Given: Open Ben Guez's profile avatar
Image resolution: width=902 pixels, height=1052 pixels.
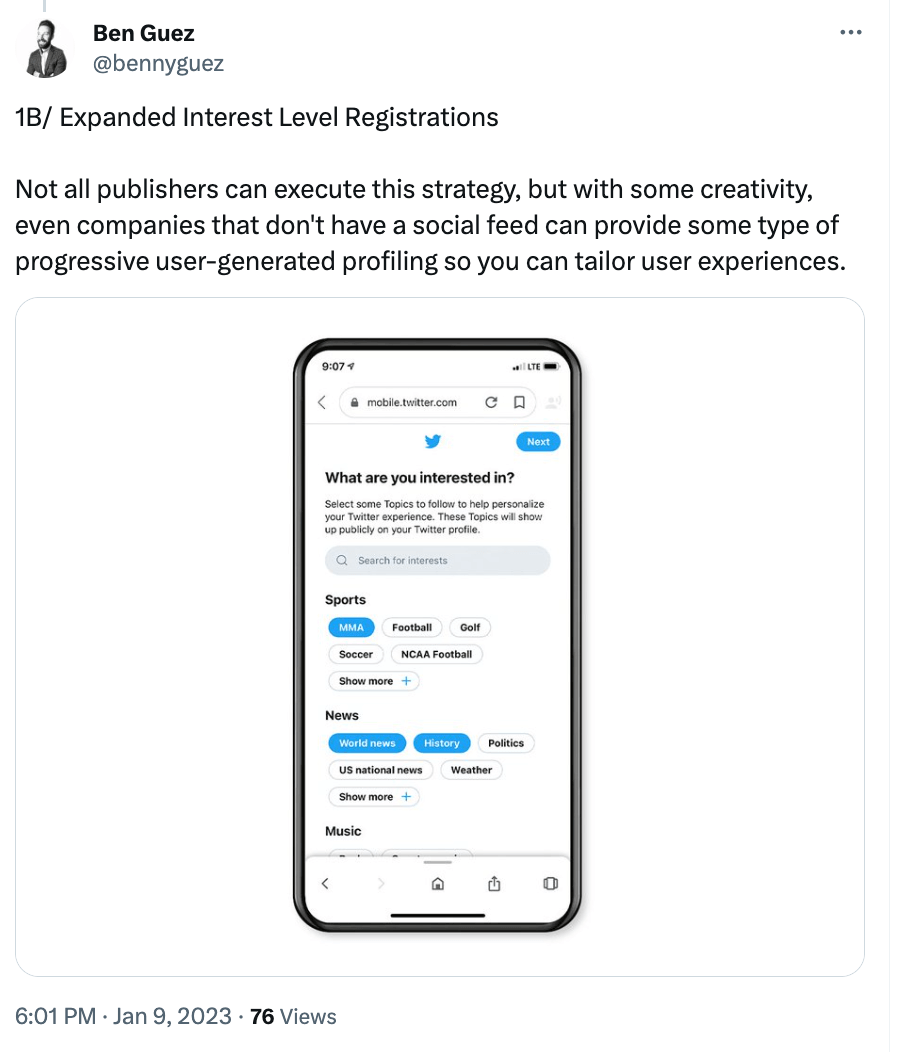Looking at the screenshot, I should pos(44,48).
